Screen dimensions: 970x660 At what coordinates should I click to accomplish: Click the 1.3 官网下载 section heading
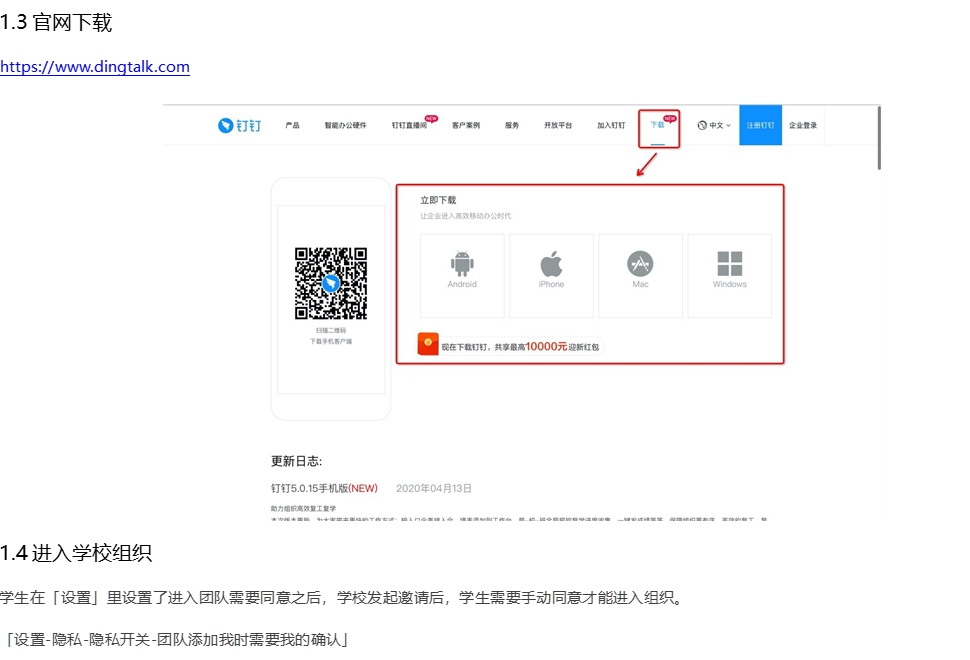pos(56,23)
